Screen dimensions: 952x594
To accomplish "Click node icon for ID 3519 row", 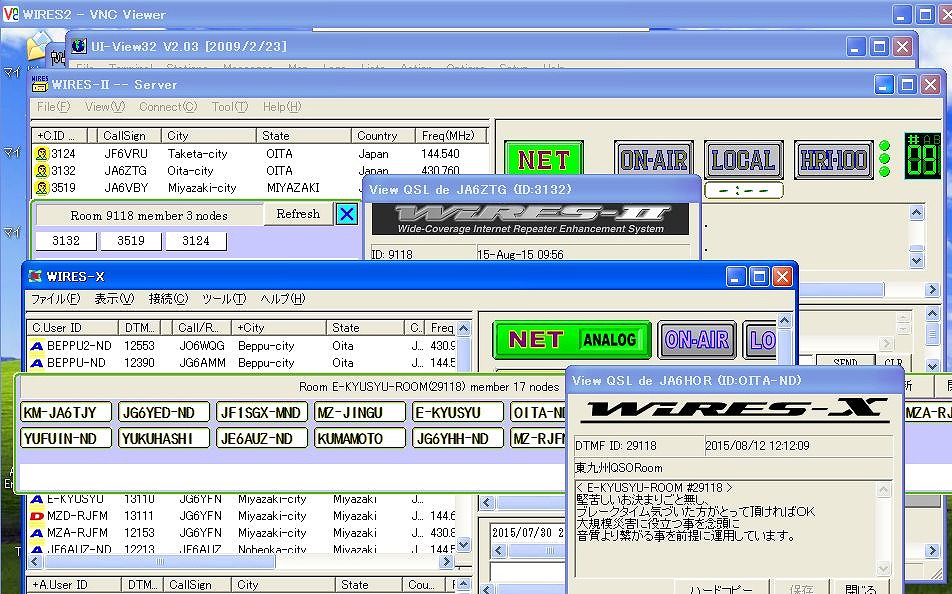I will click(x=41, y=188).
